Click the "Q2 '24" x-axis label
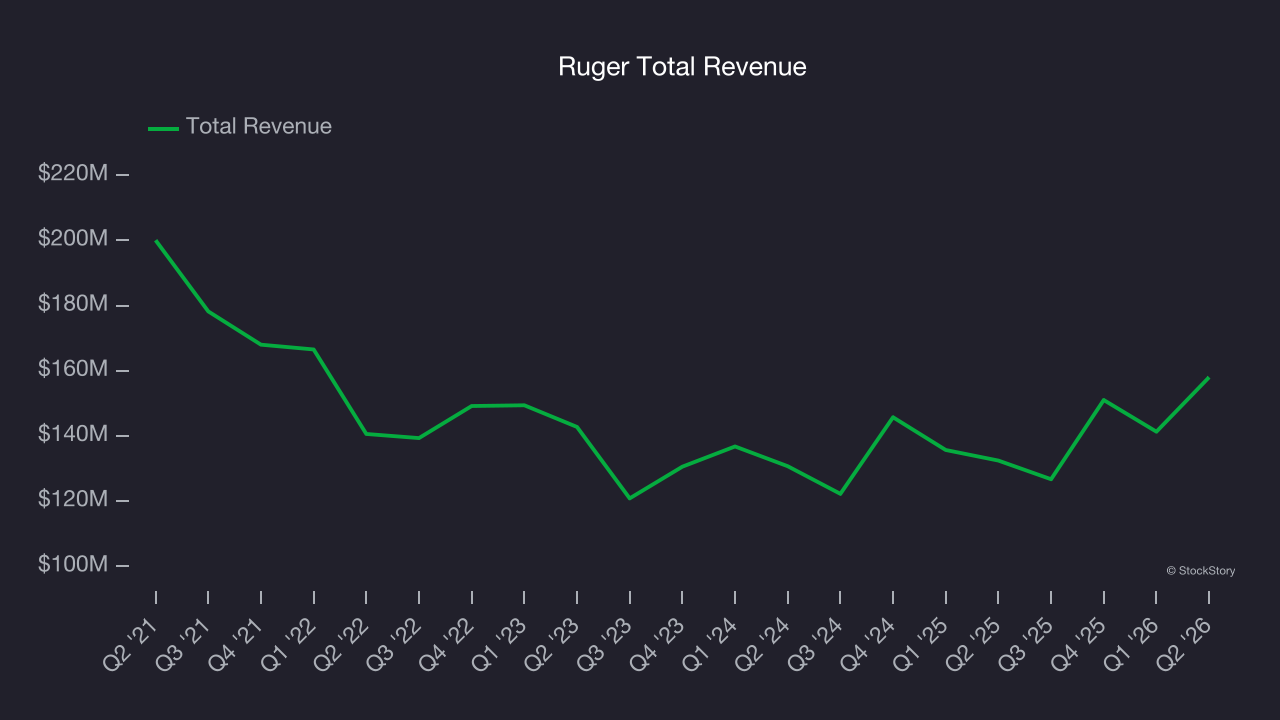1280x720 pixels. click(765, 642)
